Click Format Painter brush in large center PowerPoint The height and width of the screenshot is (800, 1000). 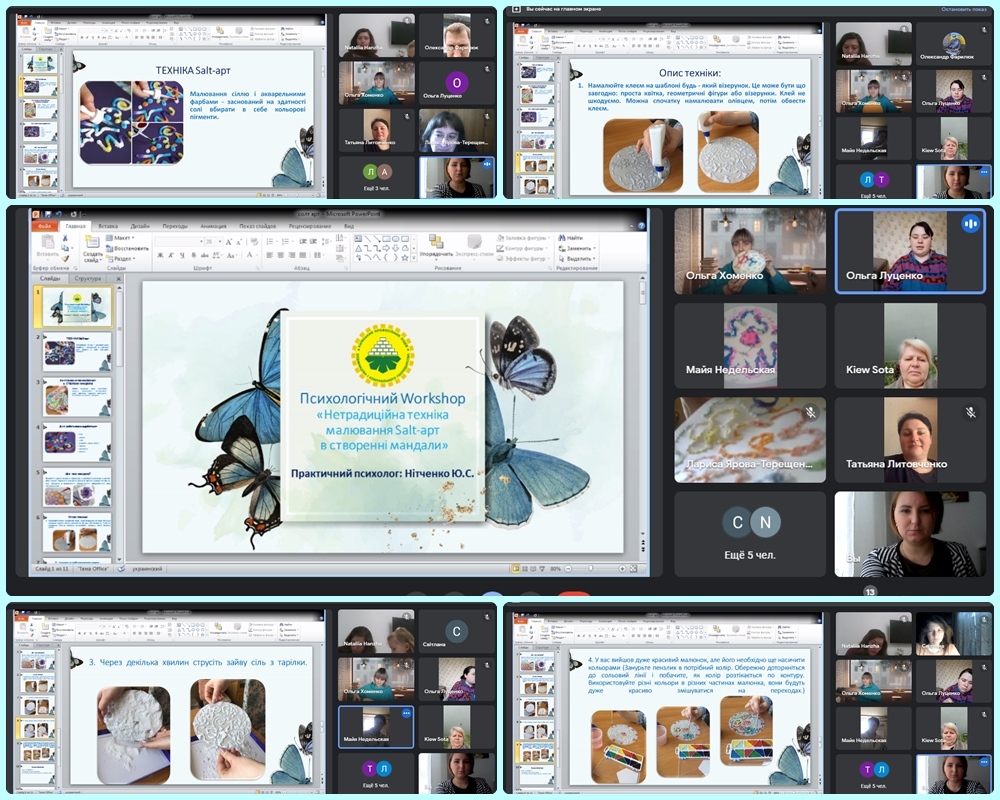65,258
